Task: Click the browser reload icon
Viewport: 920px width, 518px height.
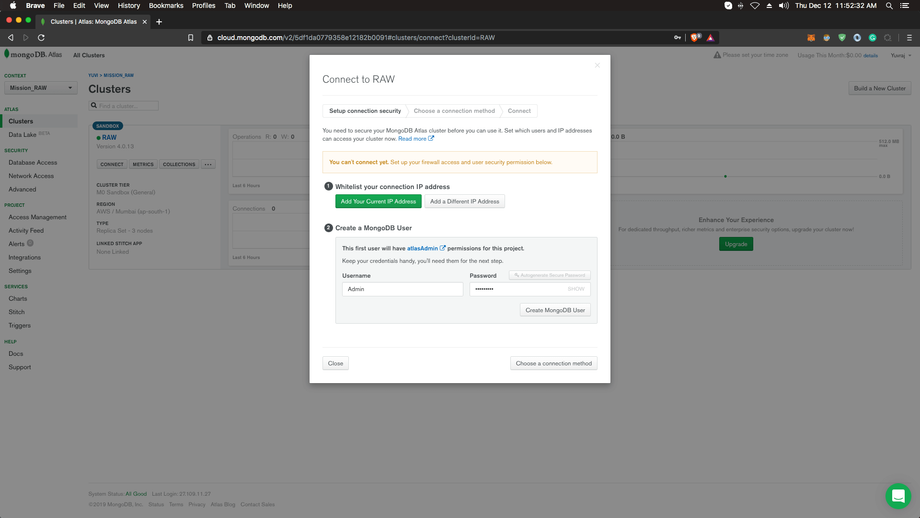Action: 41,38
